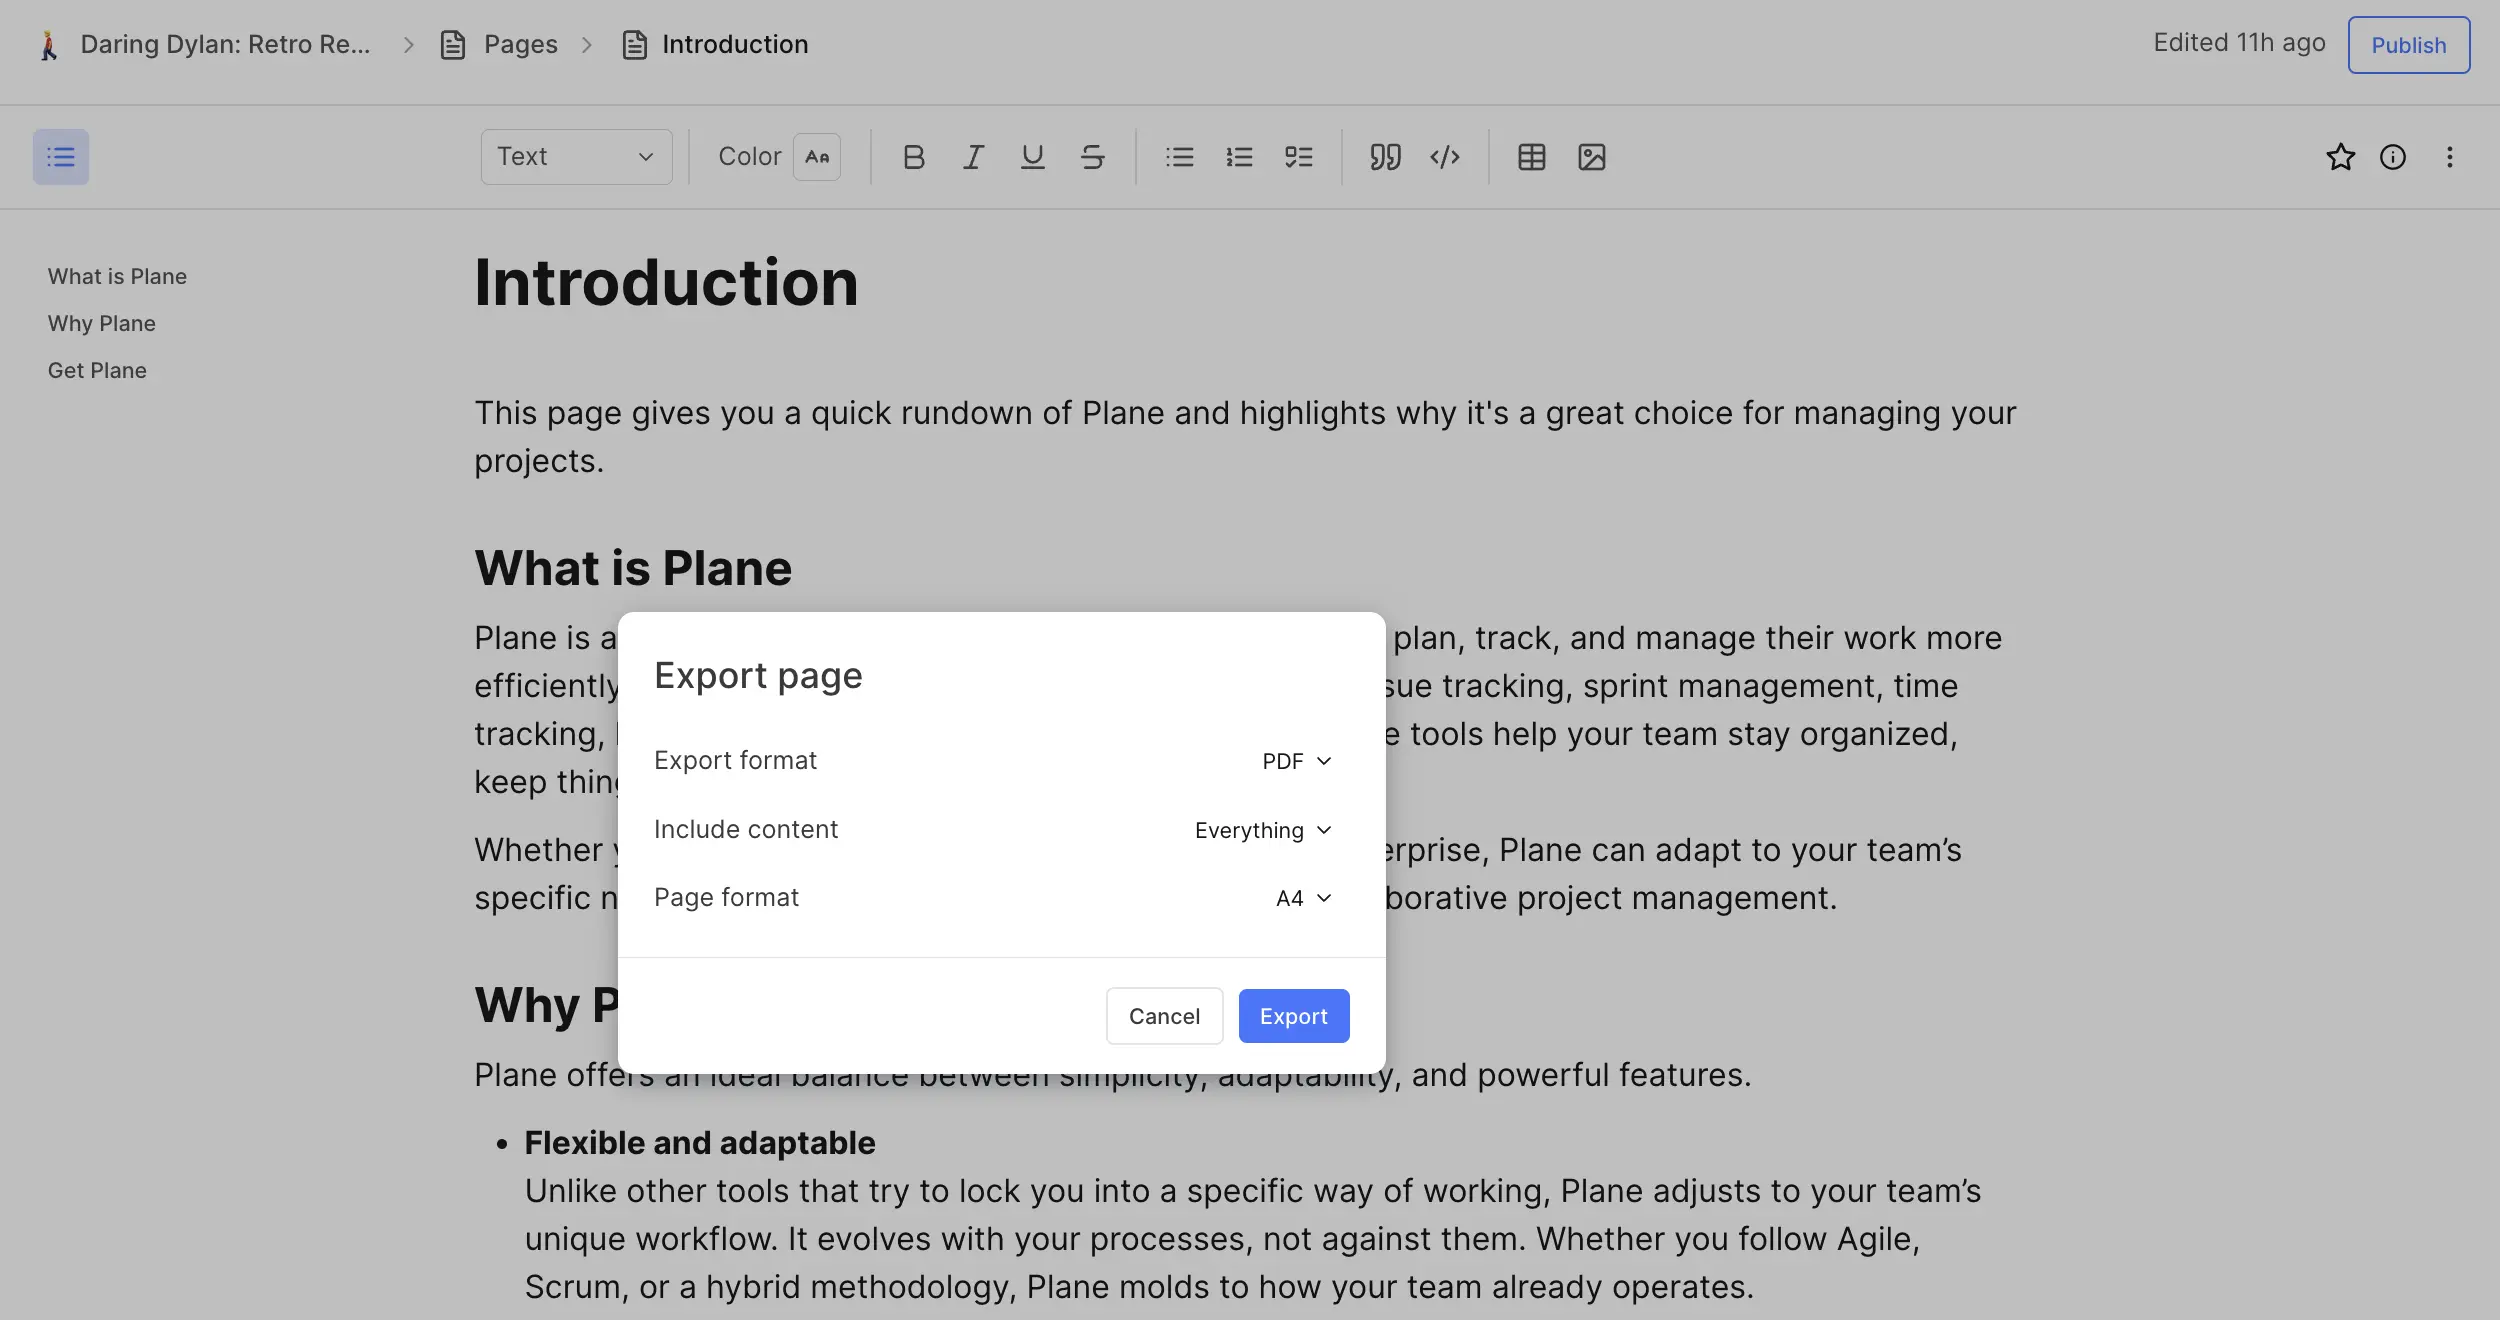The height and width of the screenshot is (1320, 2500).
Task: Insert an image element
Action: pos(1591,155)
